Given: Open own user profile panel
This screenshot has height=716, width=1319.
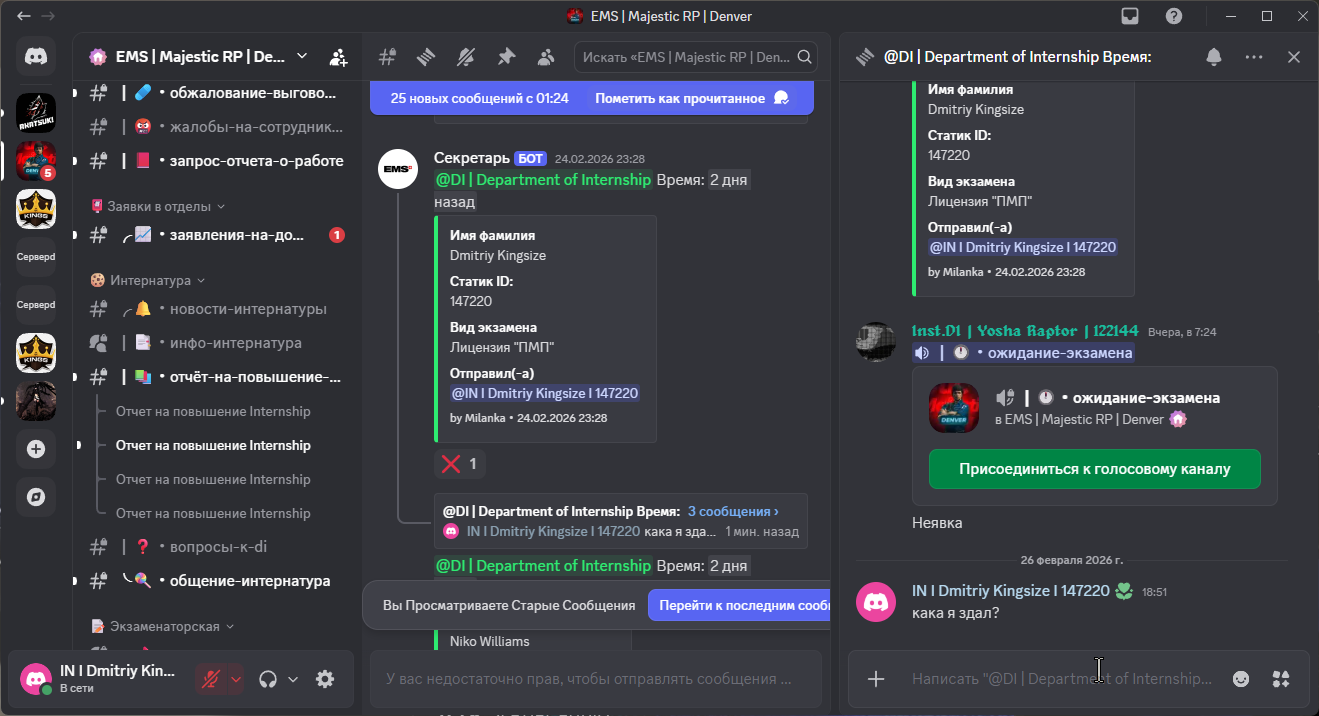Looking at the screenshot, I should tap(100, 679).
